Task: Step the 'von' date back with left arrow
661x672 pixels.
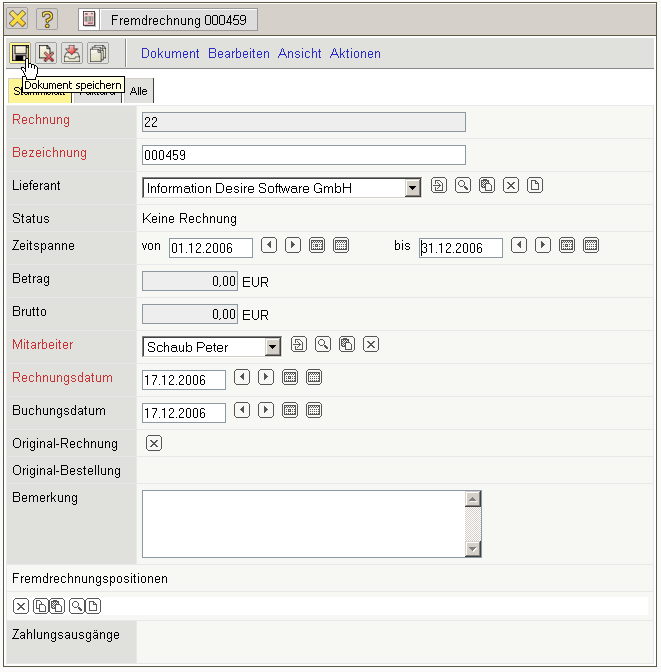Action: pos(269,245)
